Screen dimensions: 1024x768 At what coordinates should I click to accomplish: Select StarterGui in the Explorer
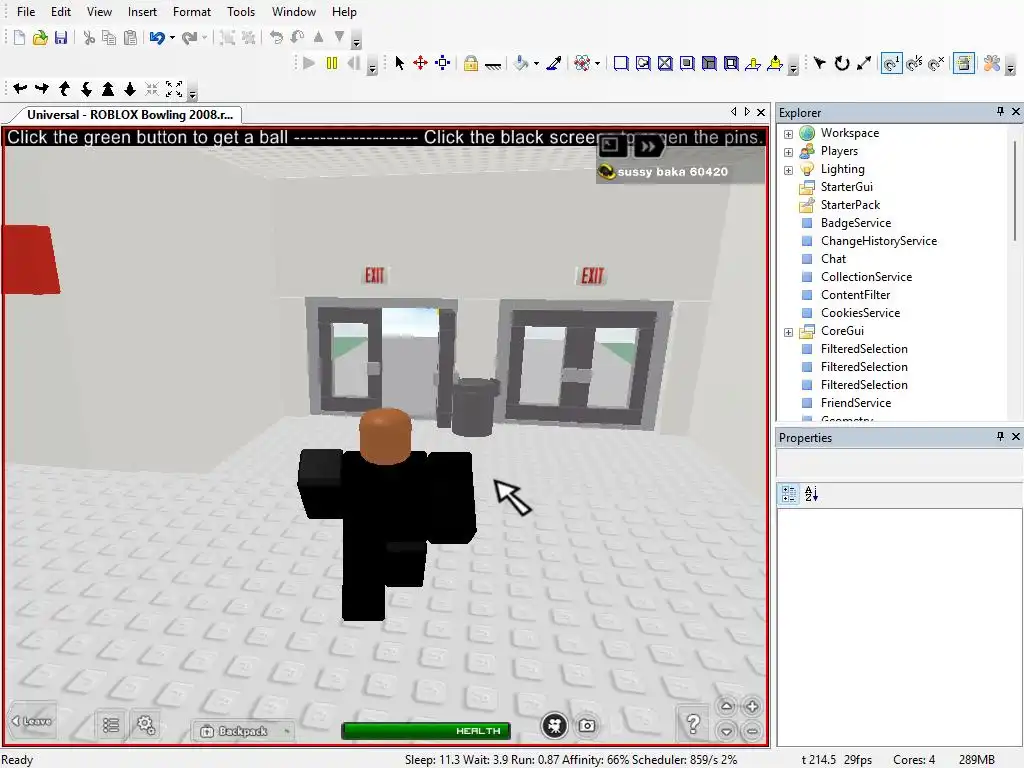click(x=846, y=187)
